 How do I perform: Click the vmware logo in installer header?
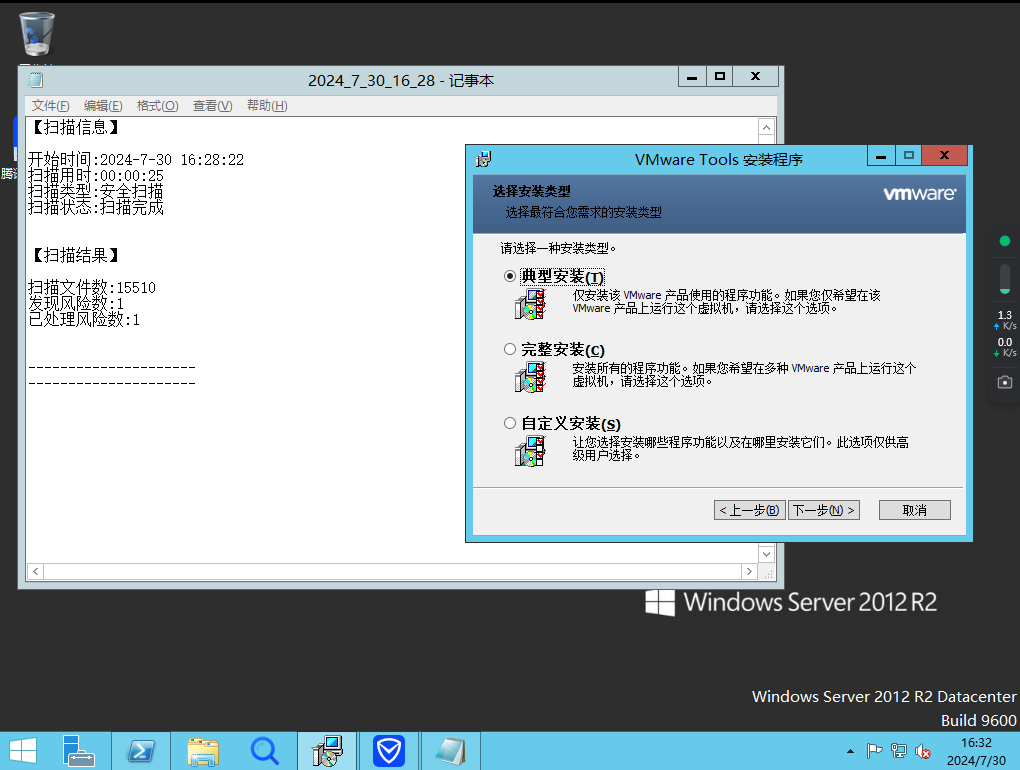pos(919,193)
